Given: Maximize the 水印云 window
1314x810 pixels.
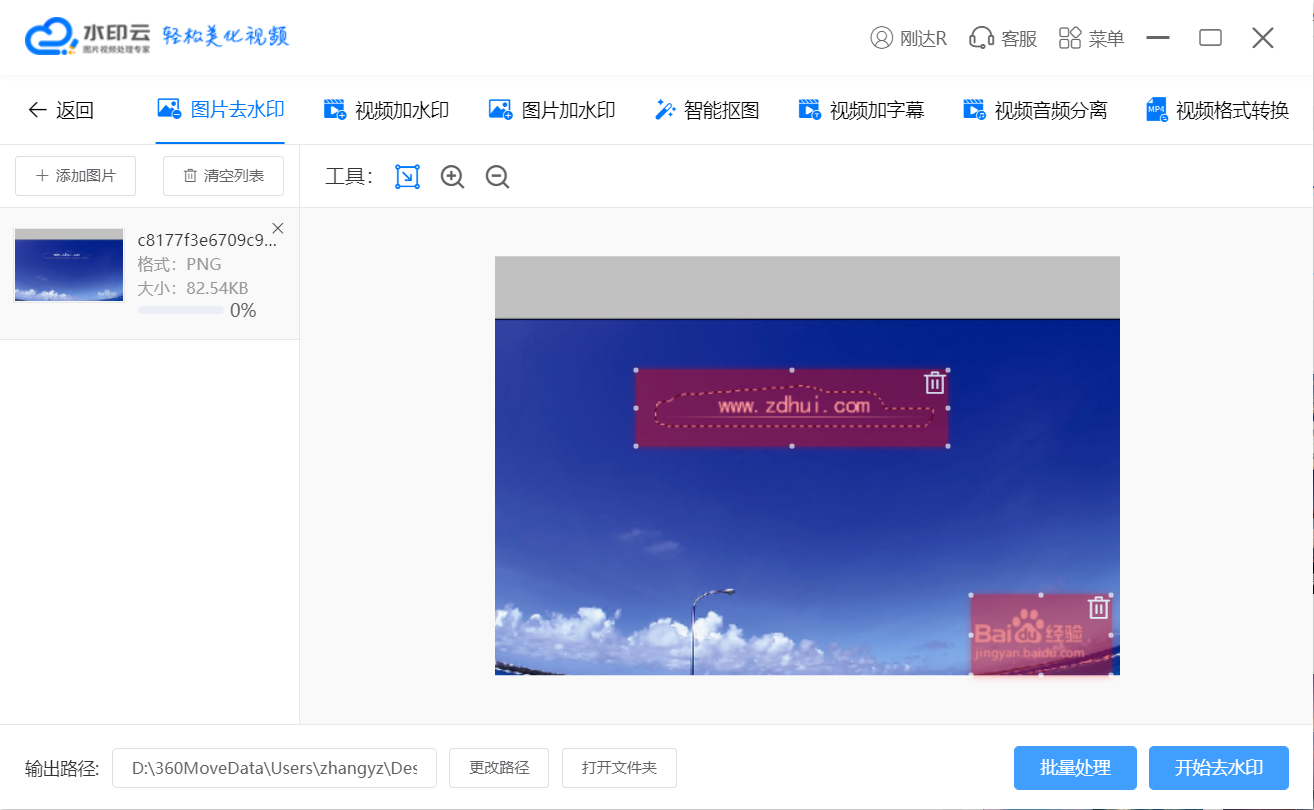Looking at the screenshot, I should [1210, 38].
